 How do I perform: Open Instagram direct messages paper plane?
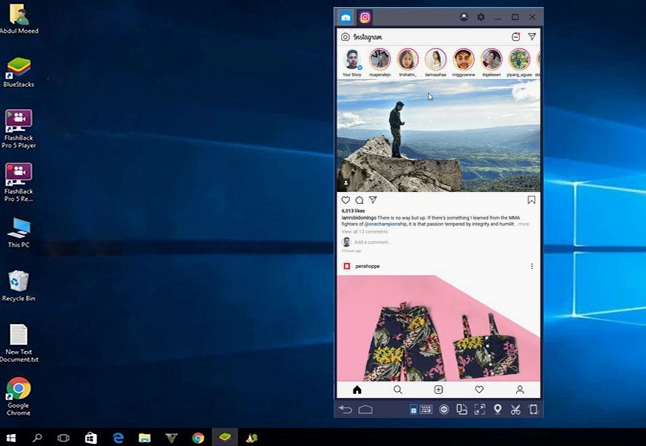pyautogui.click(x=532, y=37)
